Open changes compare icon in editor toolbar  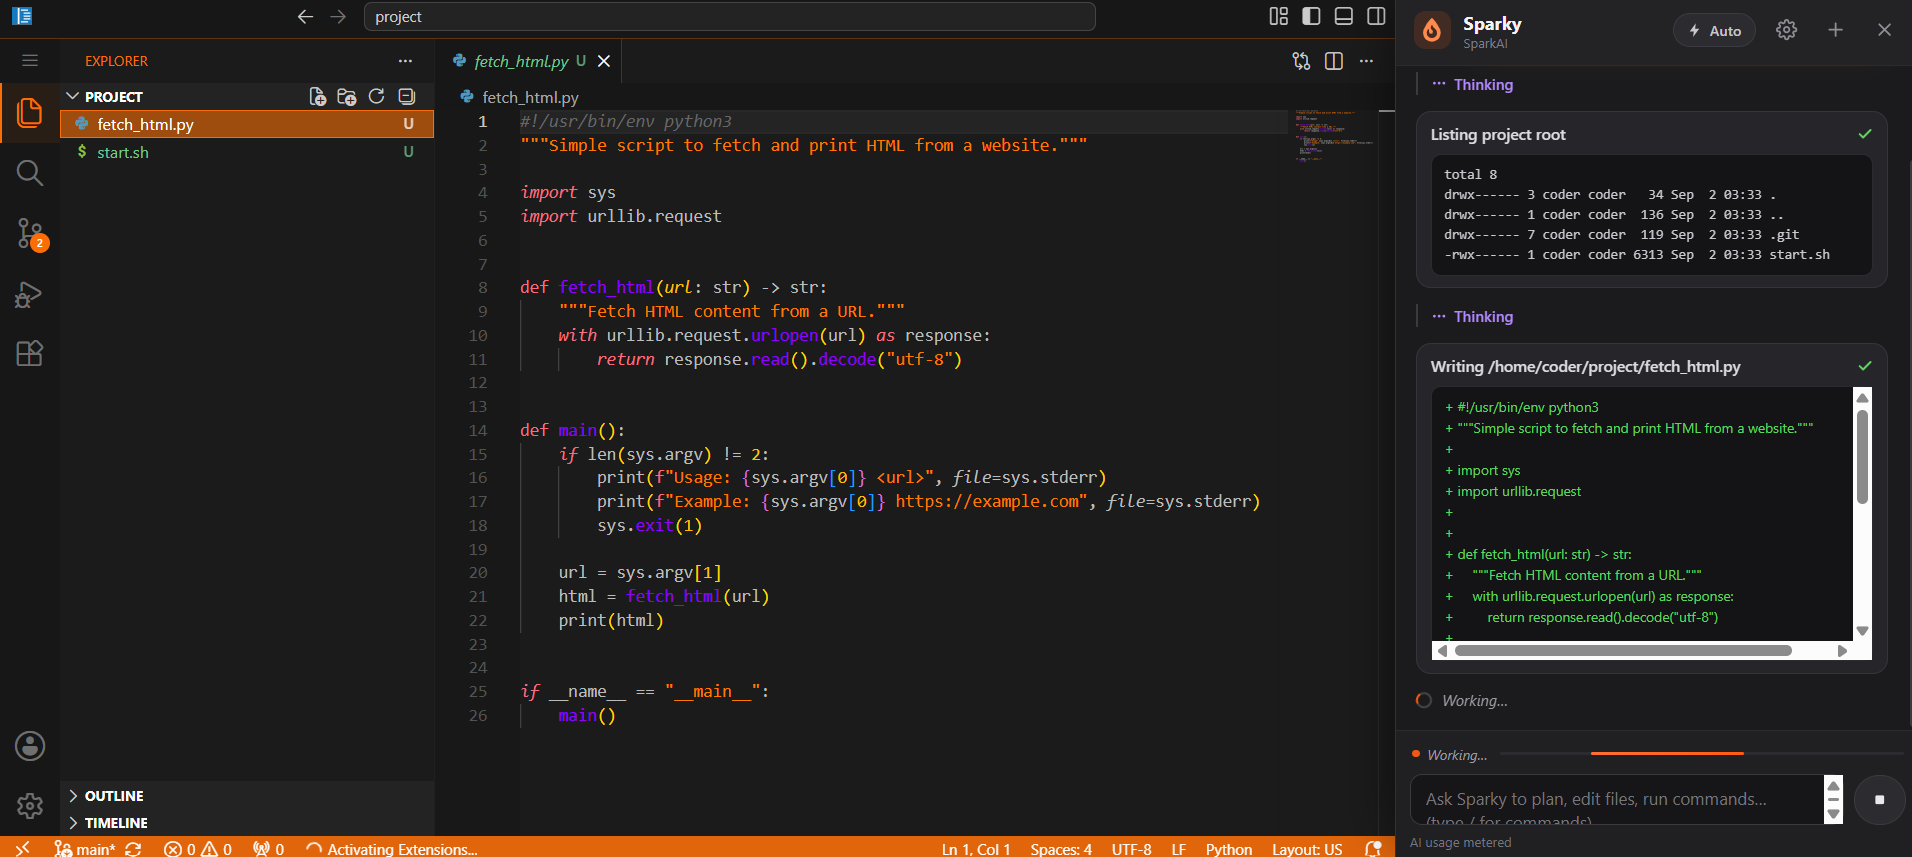(x=1301, y=61)
